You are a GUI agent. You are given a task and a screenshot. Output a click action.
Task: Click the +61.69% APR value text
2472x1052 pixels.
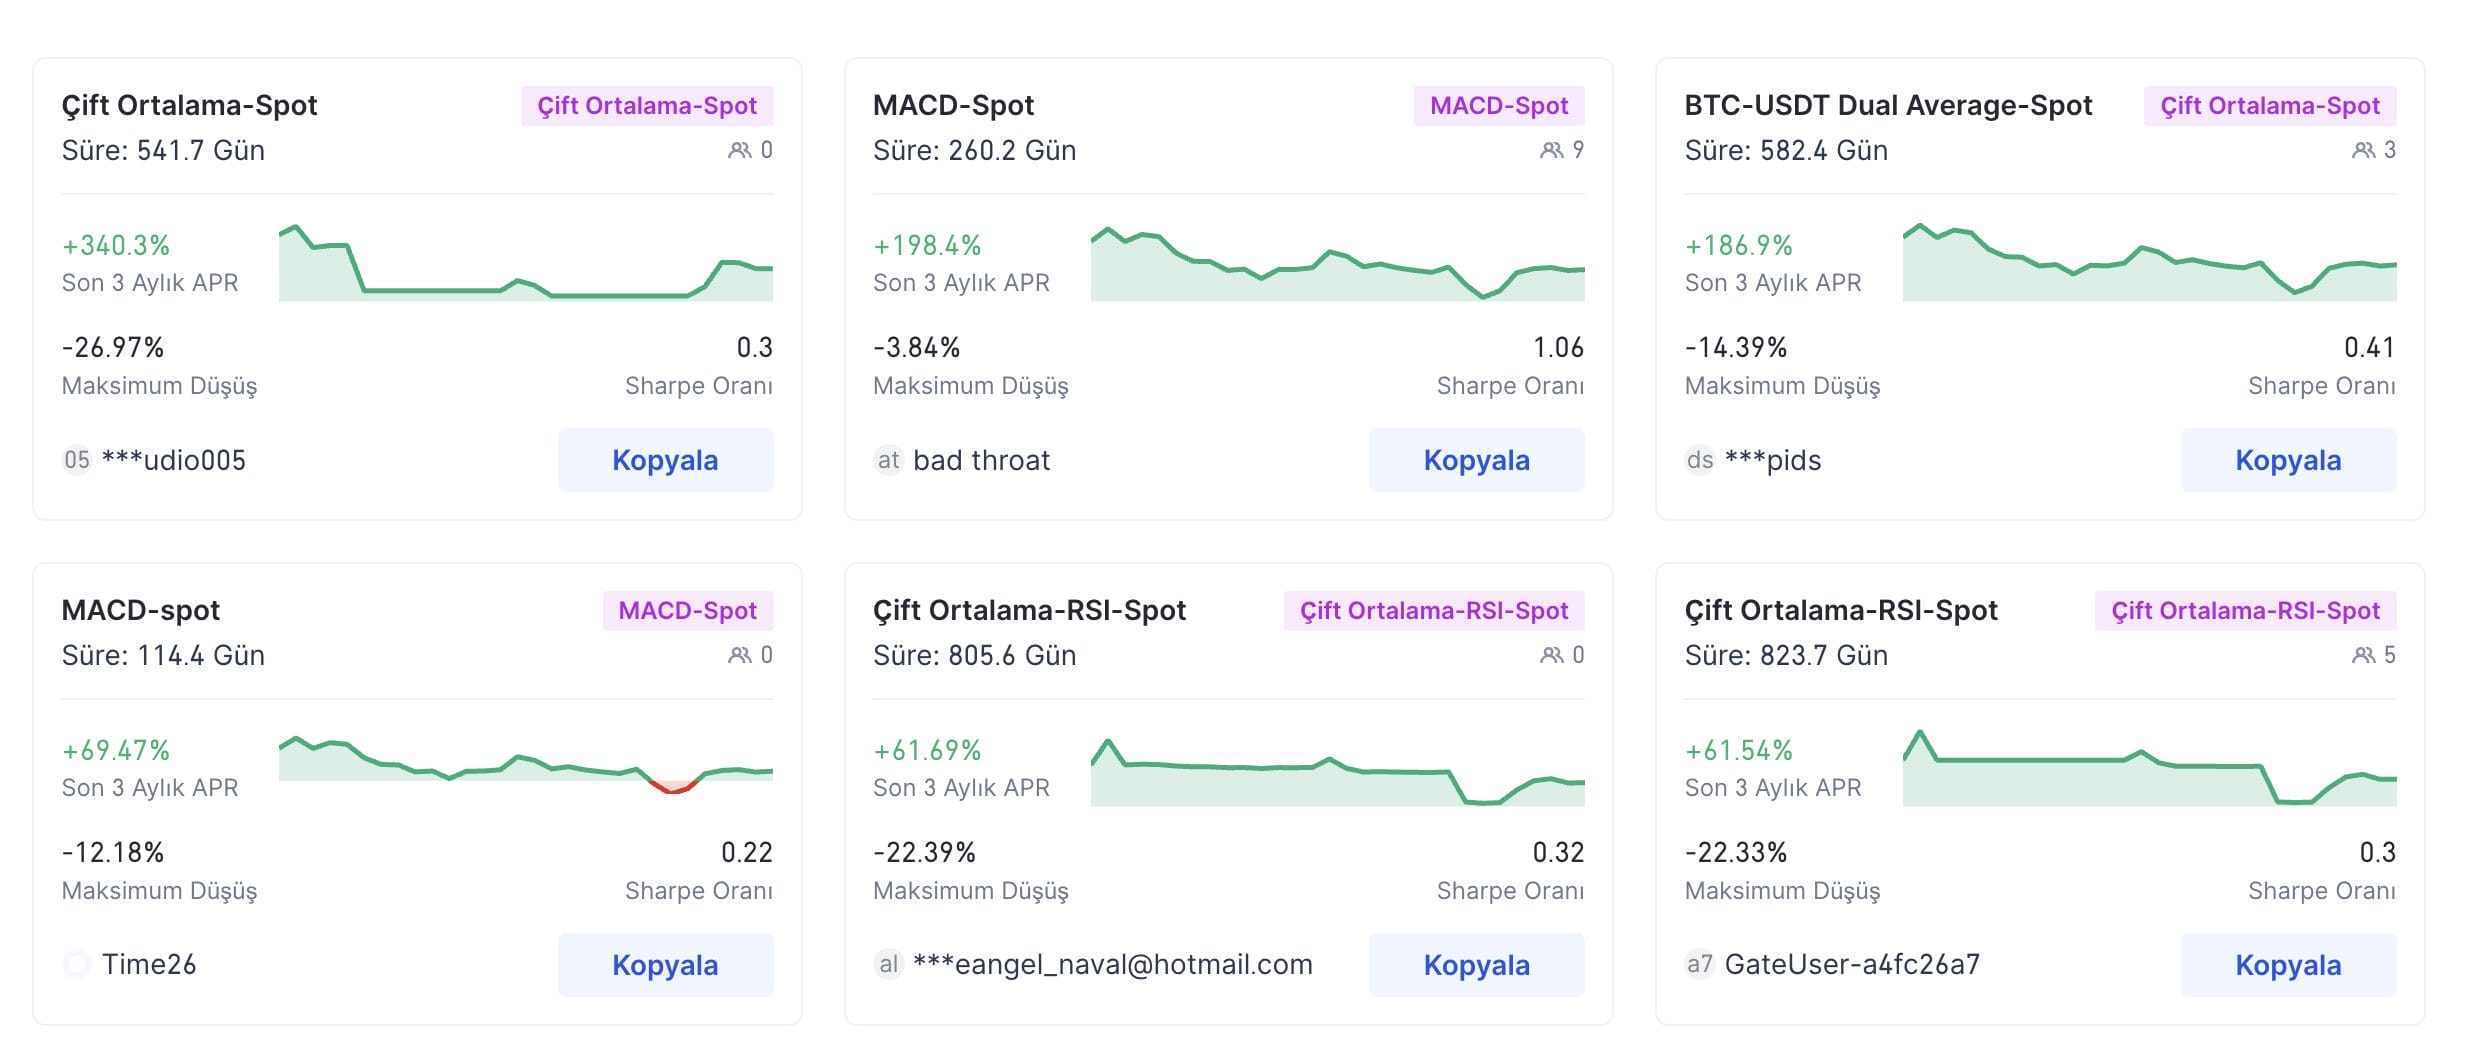pos(926,750)
